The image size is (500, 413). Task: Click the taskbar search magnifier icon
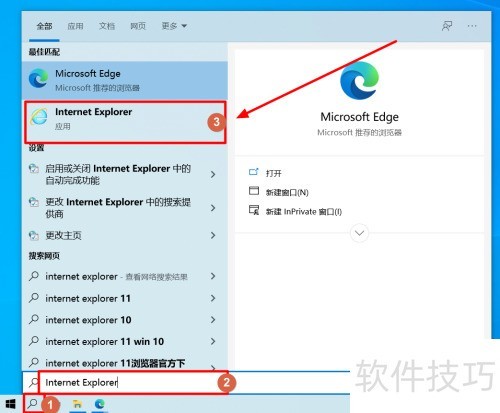33,404
